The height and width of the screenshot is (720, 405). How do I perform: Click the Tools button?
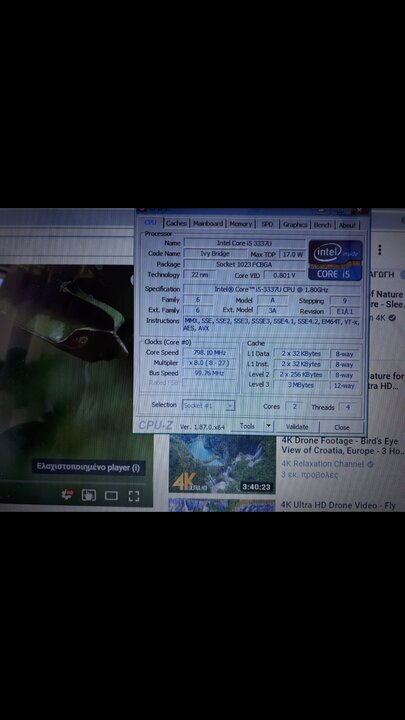coord(247,426)
